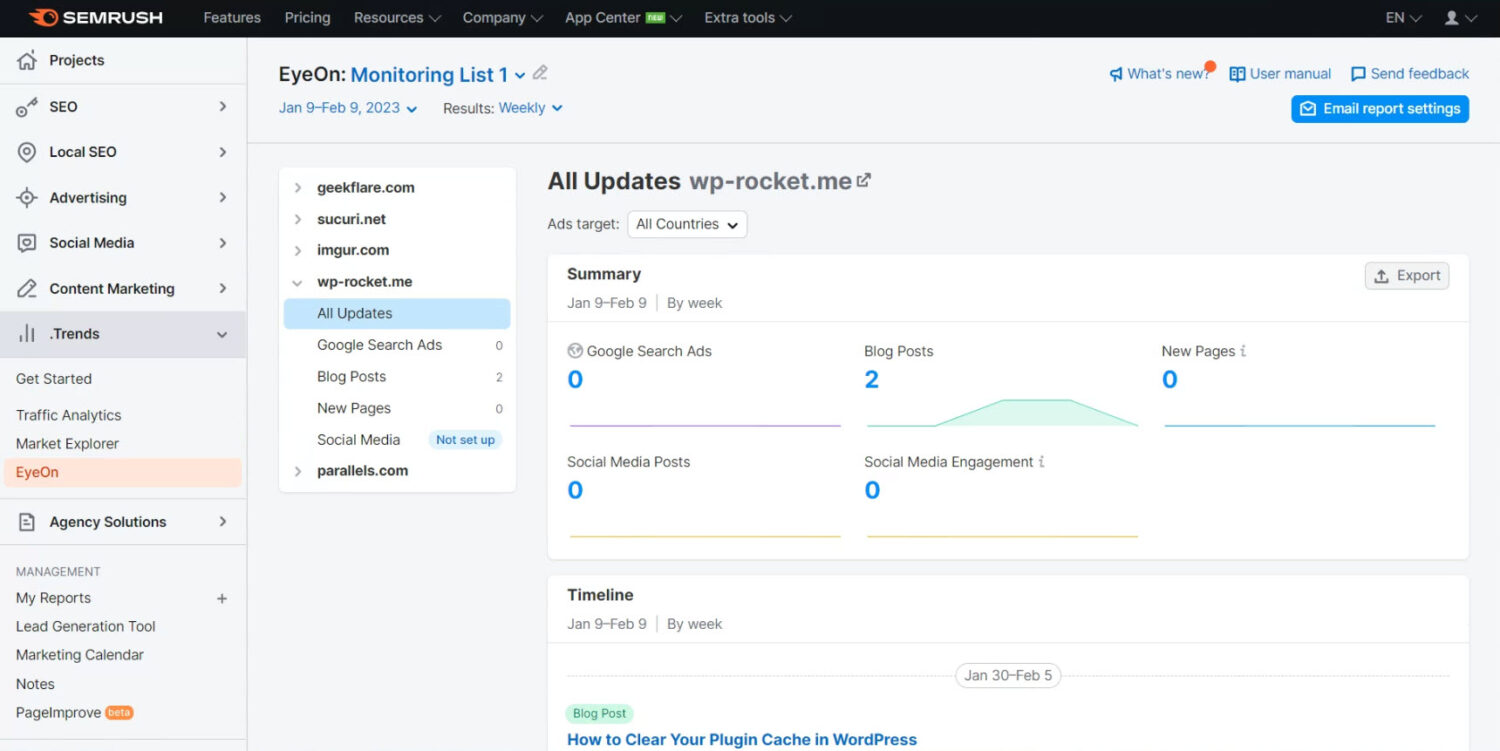Open the Monitoring List 1 dropdown

pyautogui.click(x=438, y=75)
